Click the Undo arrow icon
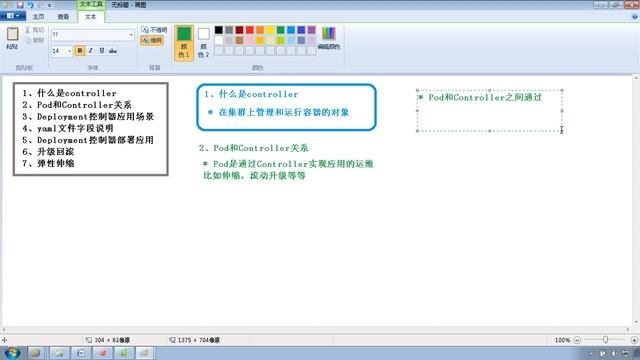640x360 pixels. pos(30,5)
